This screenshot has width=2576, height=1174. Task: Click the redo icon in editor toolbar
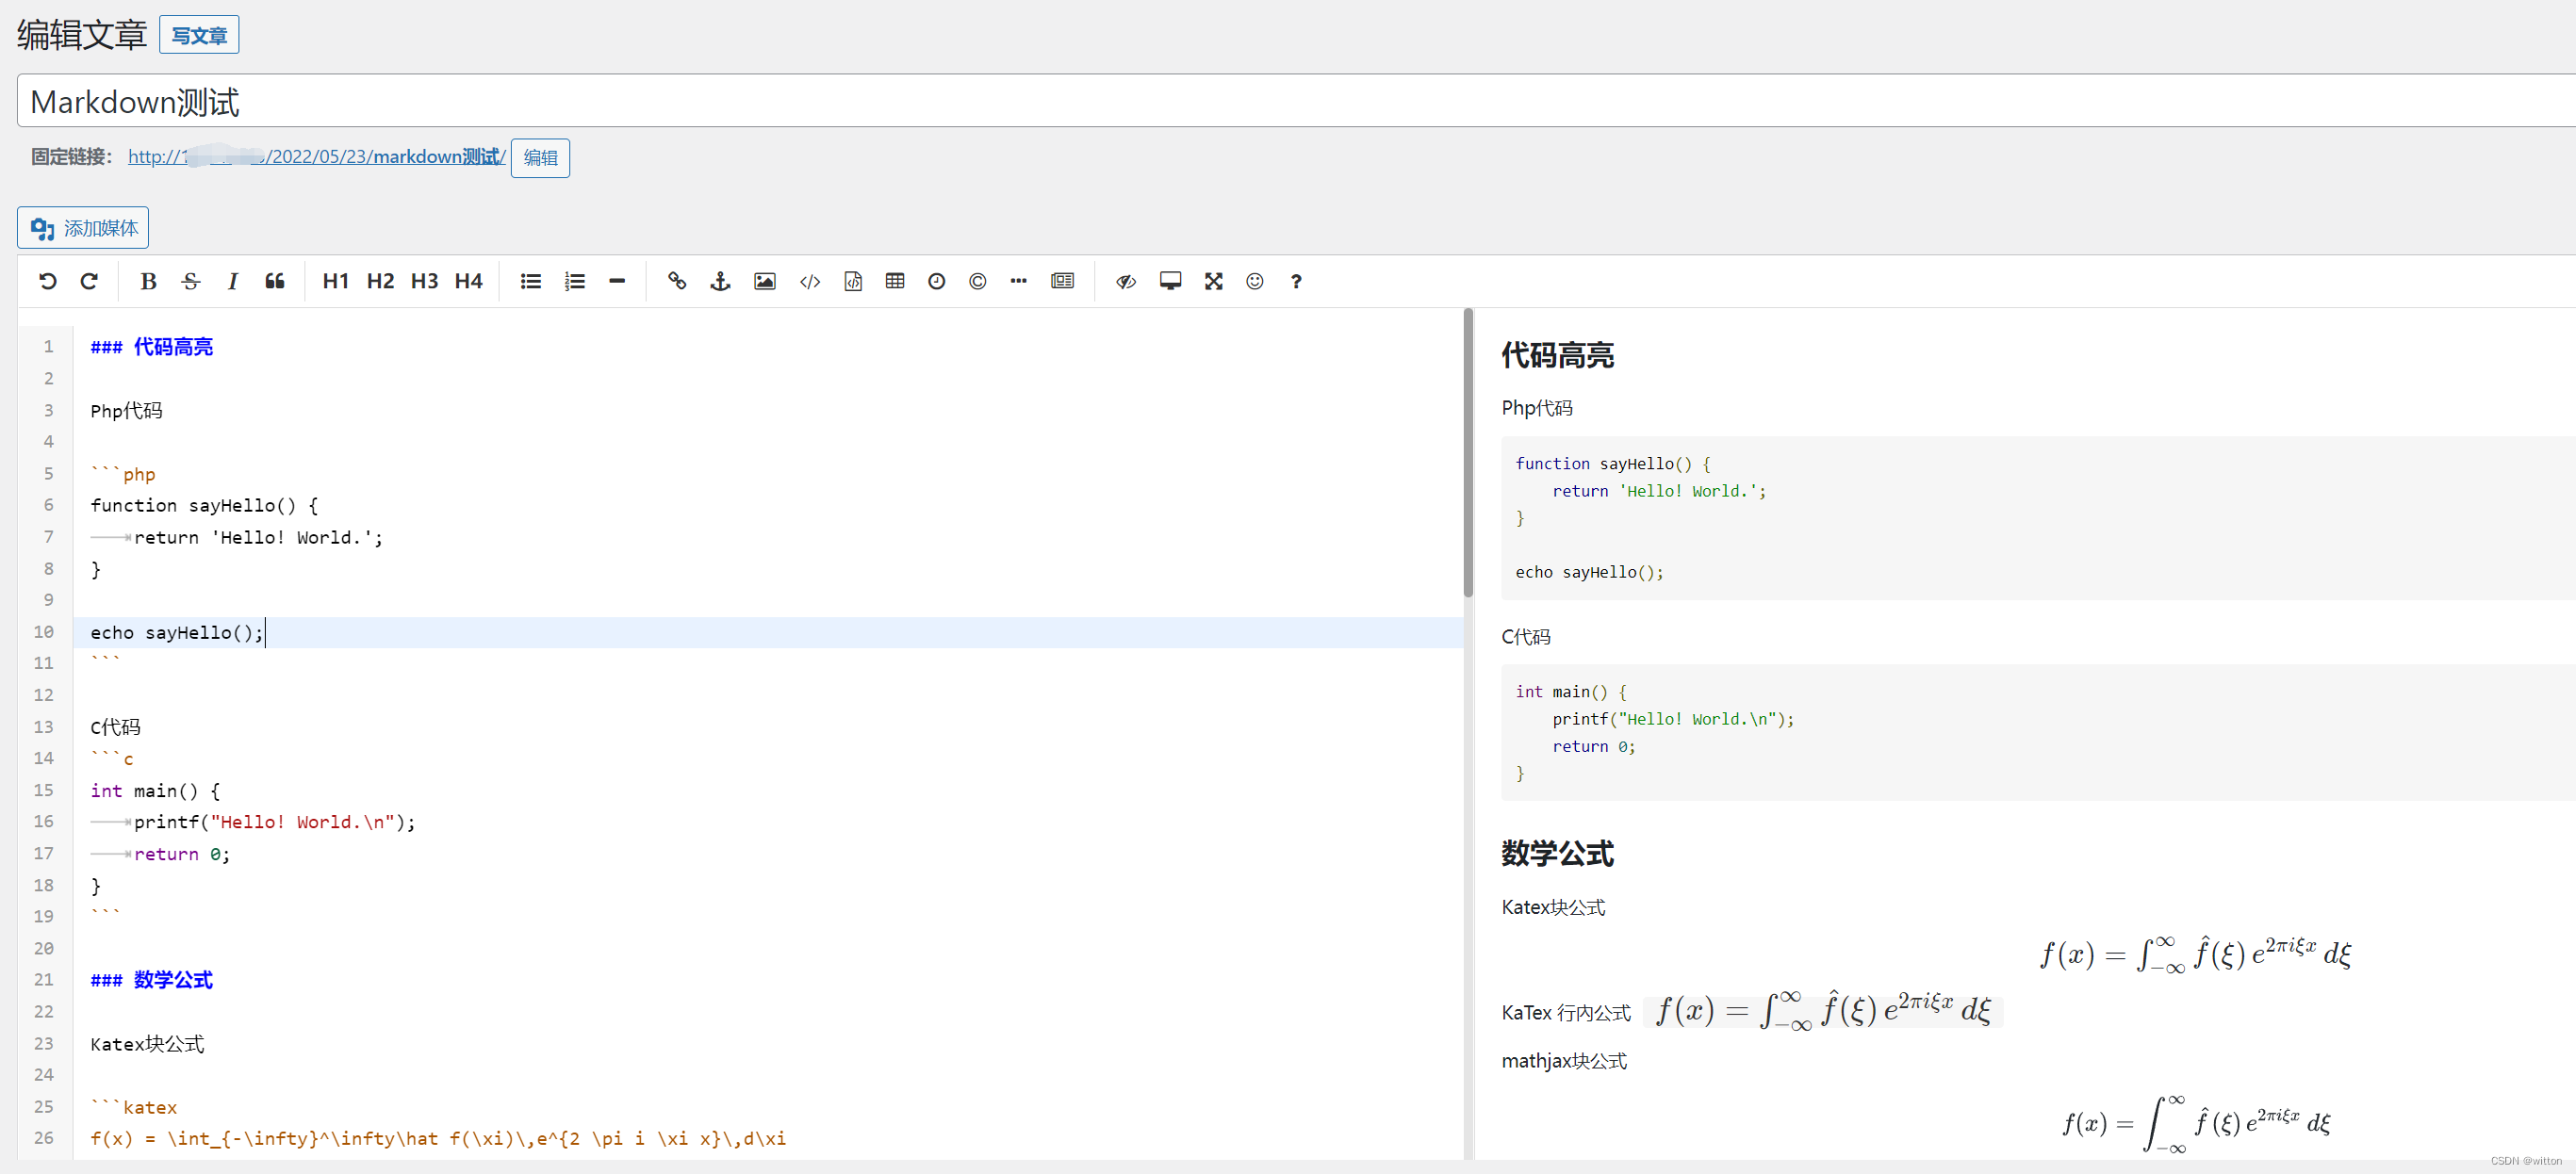(89, 282)
